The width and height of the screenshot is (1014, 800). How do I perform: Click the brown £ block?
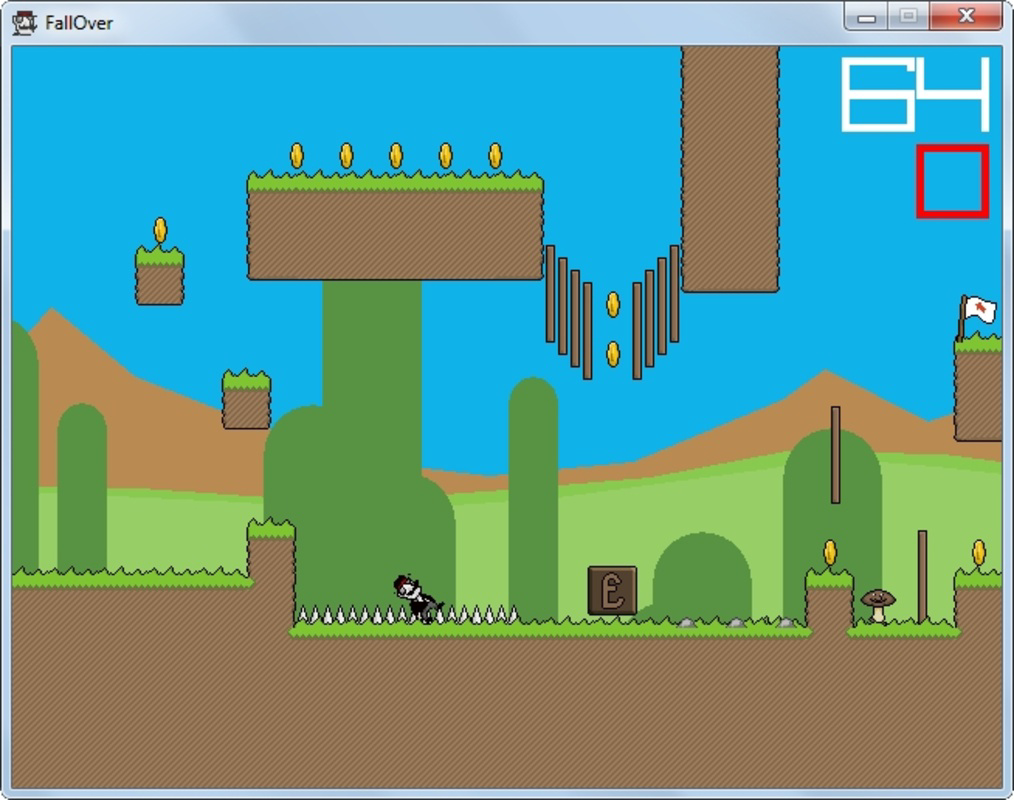(612, 590)
